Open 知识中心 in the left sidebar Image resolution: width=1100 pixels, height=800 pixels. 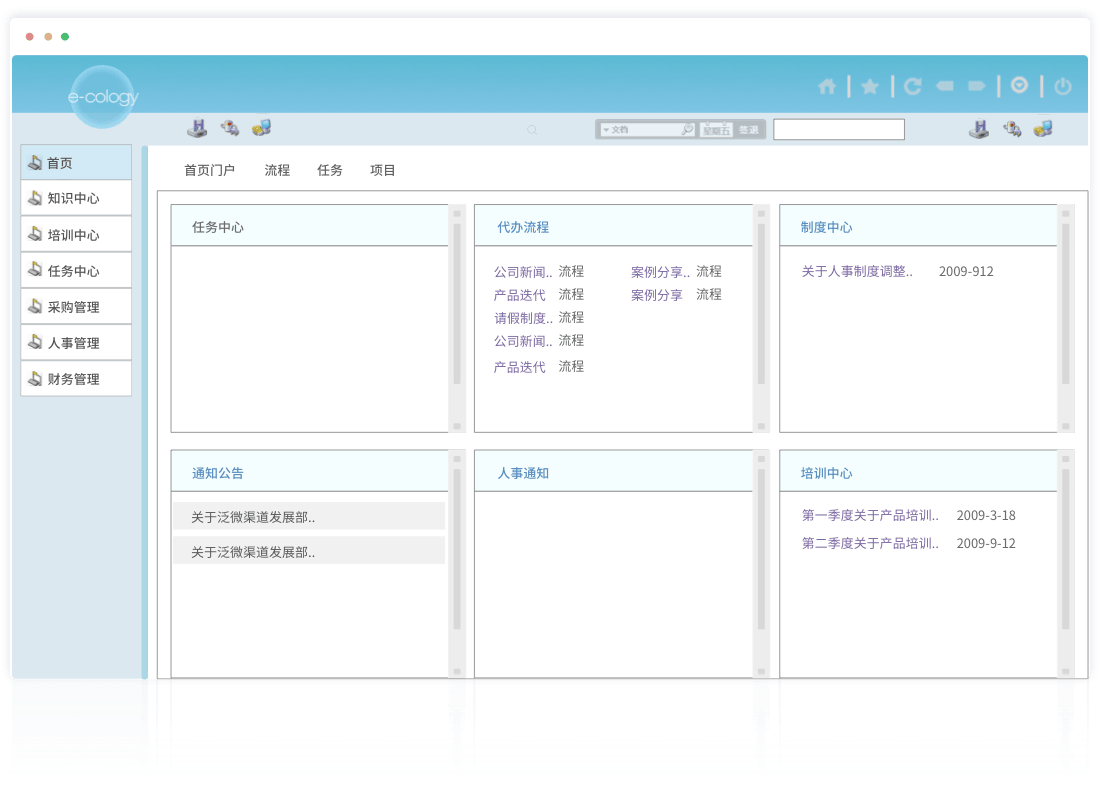[76, 199]
